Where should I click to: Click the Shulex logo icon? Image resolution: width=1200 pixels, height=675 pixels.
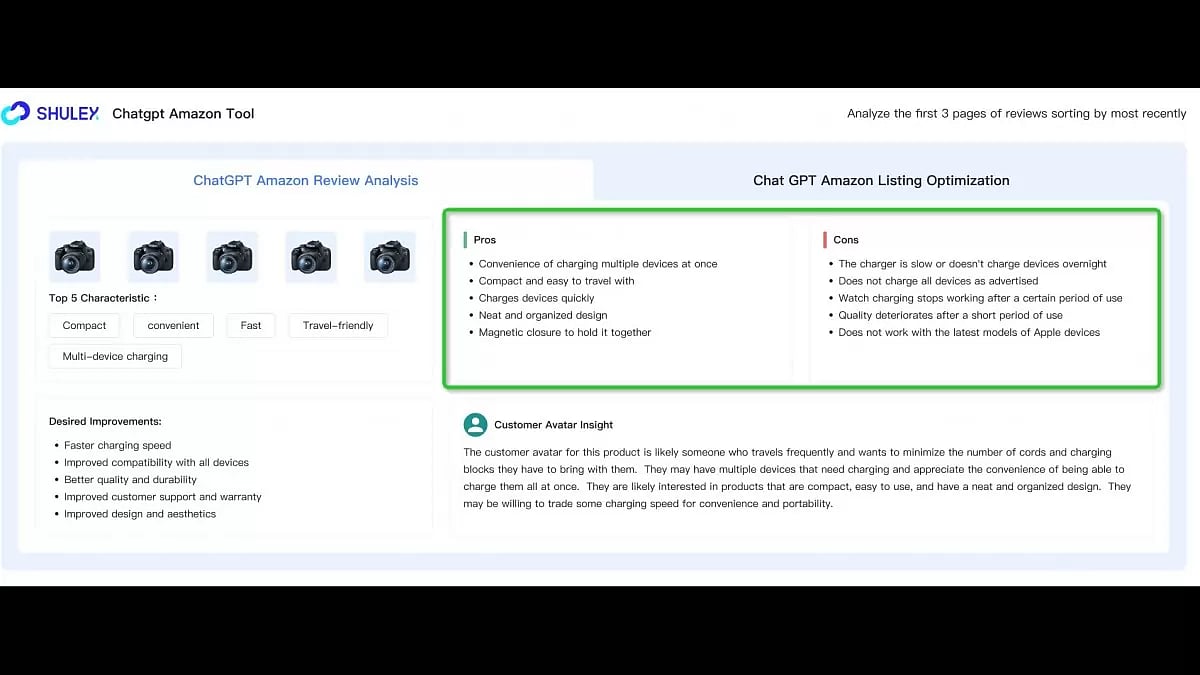click(16, 113)
